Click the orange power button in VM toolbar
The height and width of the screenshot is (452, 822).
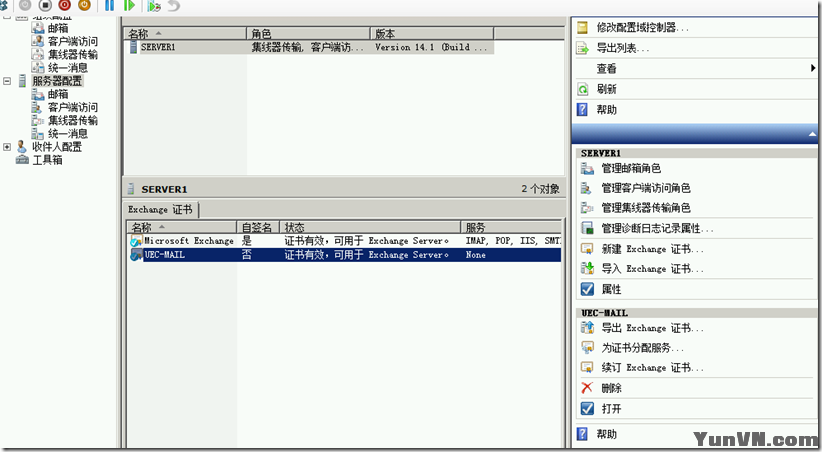pos(84,5)
